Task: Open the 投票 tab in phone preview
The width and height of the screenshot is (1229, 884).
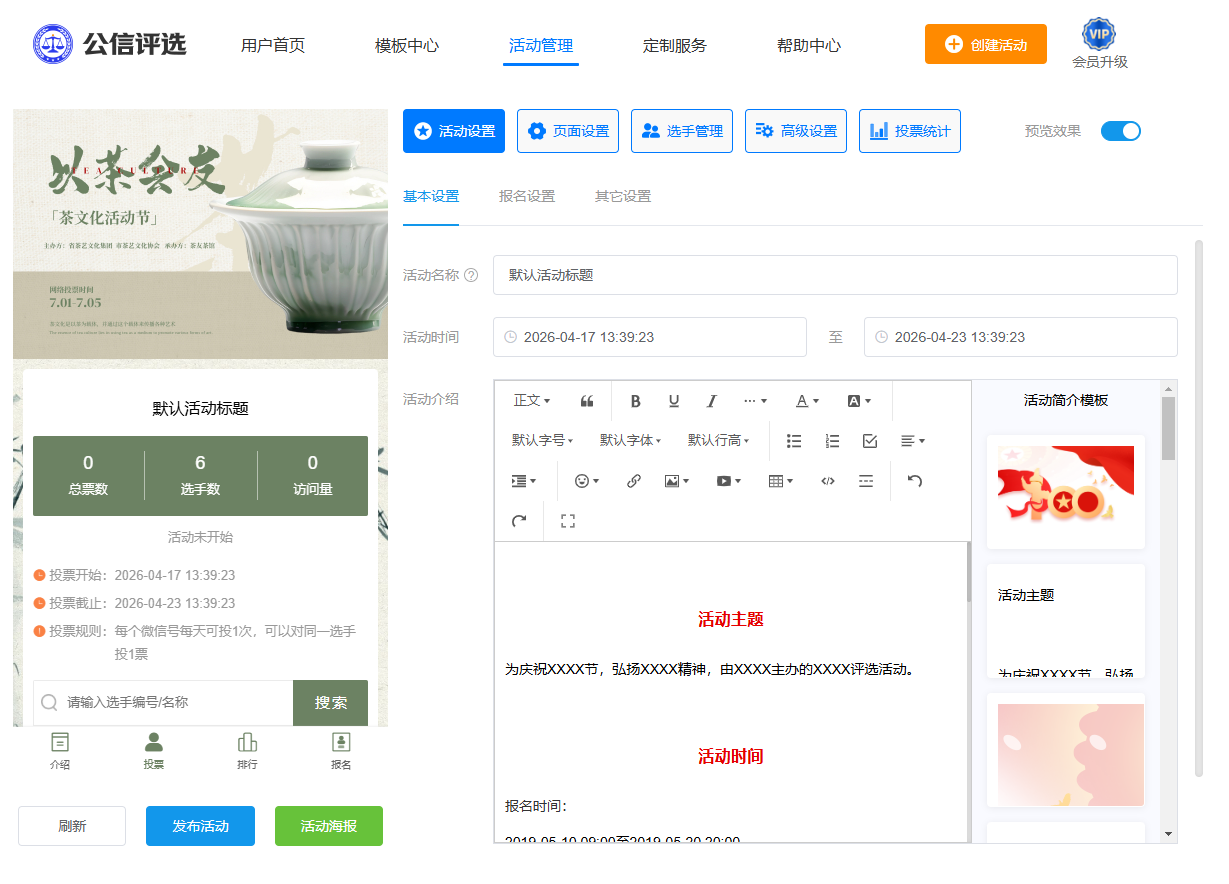Action: [x=153, y=751]
